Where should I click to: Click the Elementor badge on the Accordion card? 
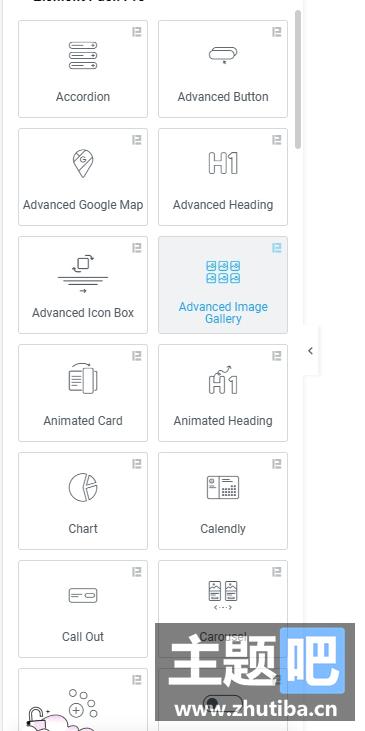point(137,32)
